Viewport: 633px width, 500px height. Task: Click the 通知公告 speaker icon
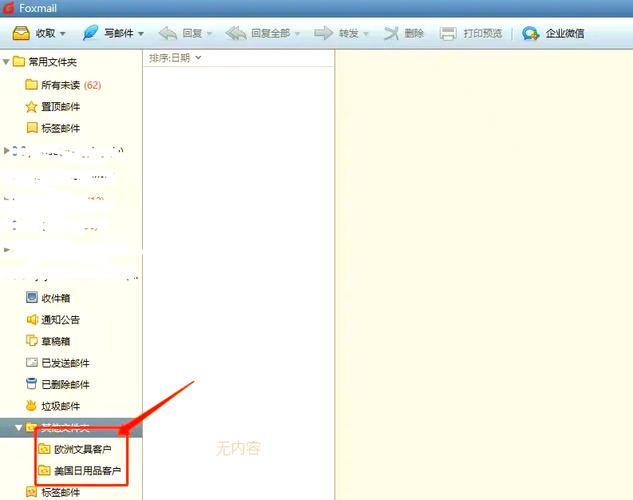pyautogui.click(x=31, y=320)
